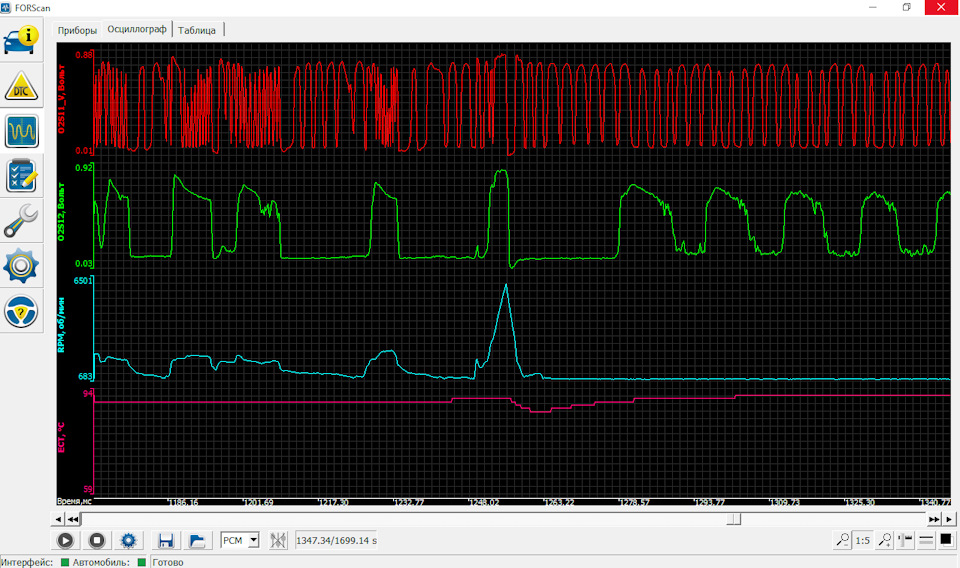The height and width of the screenshot is (568, 960).
Task: Open the vehicle information section
Action: point(21,39)
